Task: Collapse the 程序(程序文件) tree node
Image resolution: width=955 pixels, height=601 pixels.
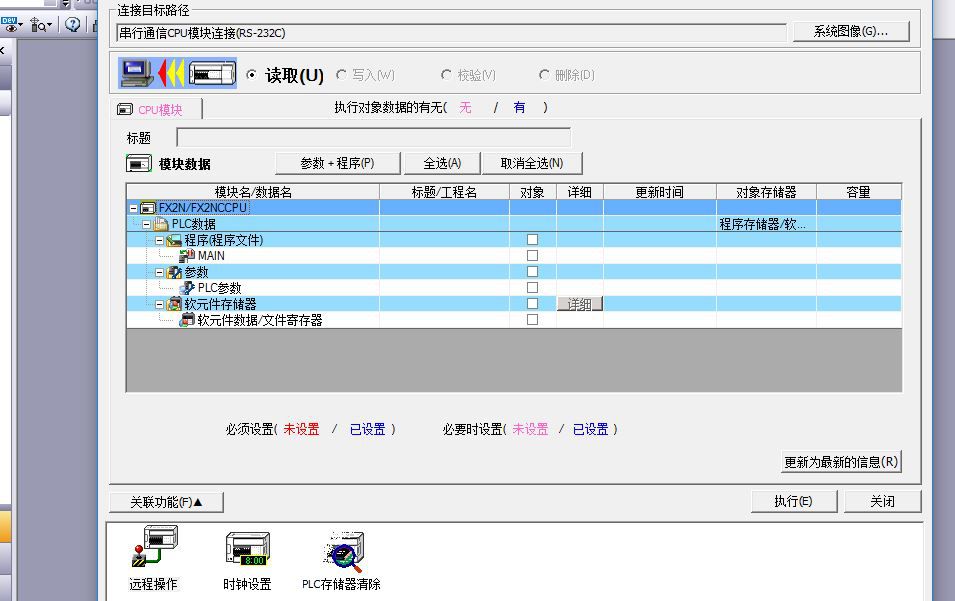Action: [159, 241]
